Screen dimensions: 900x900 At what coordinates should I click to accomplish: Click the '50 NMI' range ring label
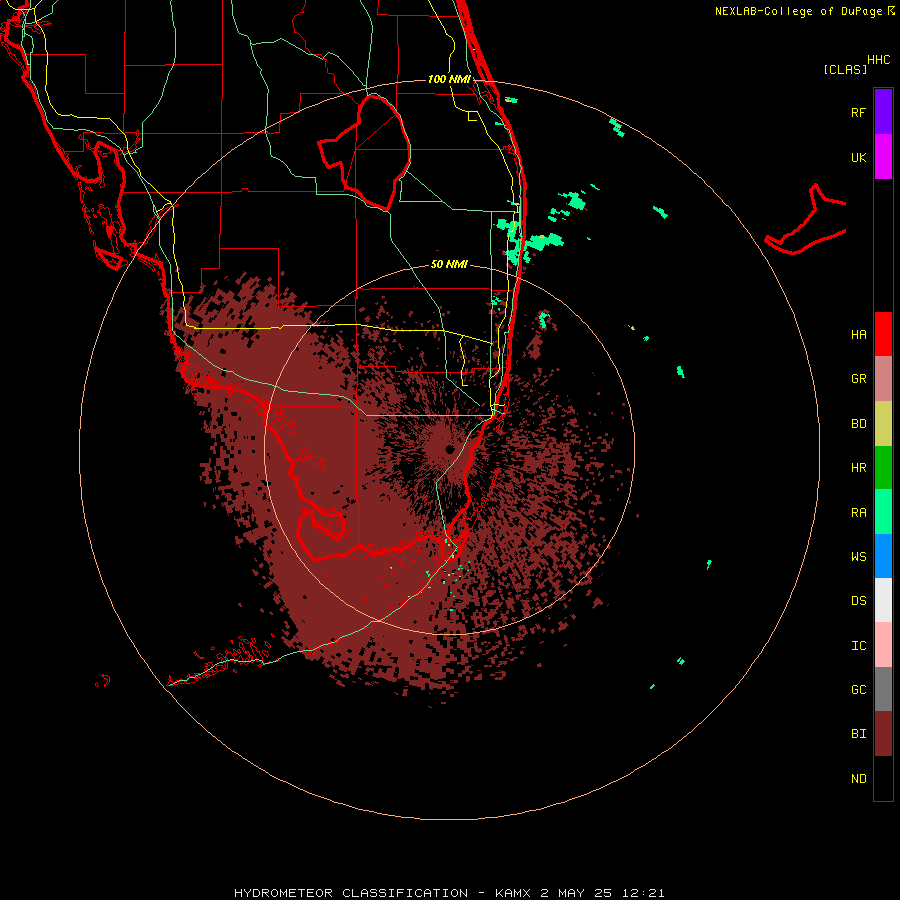[449, 264]
